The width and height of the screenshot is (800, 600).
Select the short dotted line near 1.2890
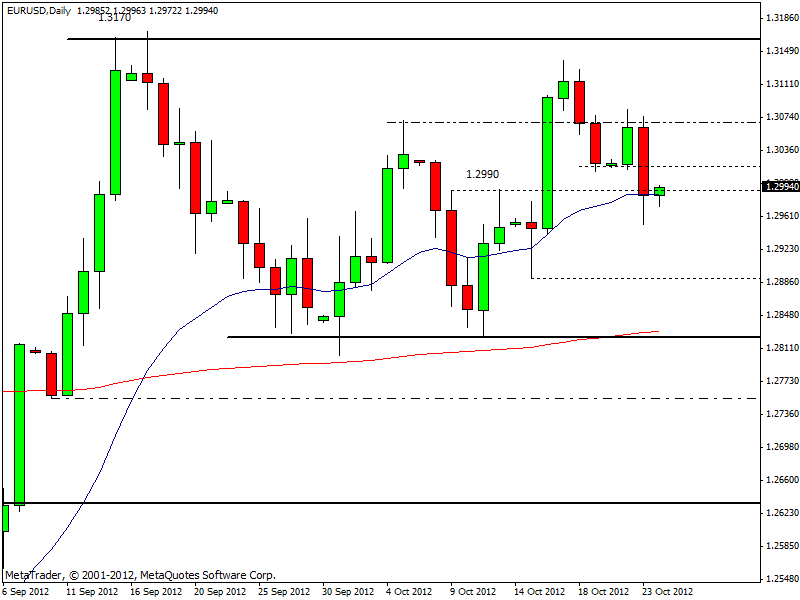[x=640, y=278]
